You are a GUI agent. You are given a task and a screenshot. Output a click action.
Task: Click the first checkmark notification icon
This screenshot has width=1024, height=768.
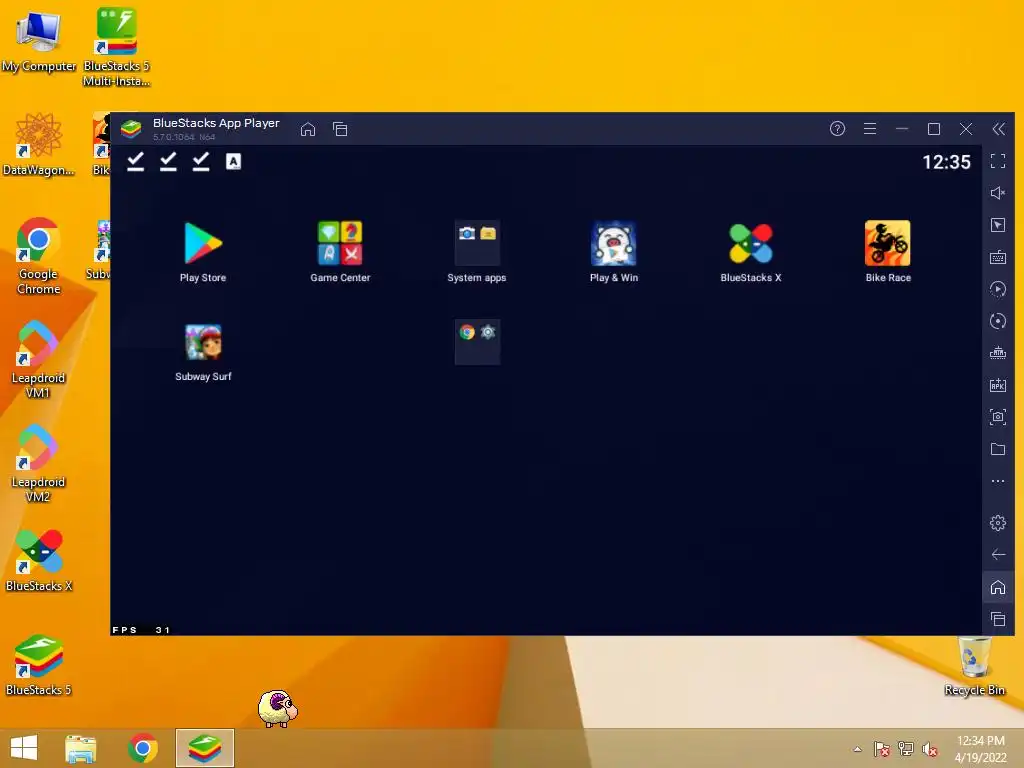(x=136, y=161)
